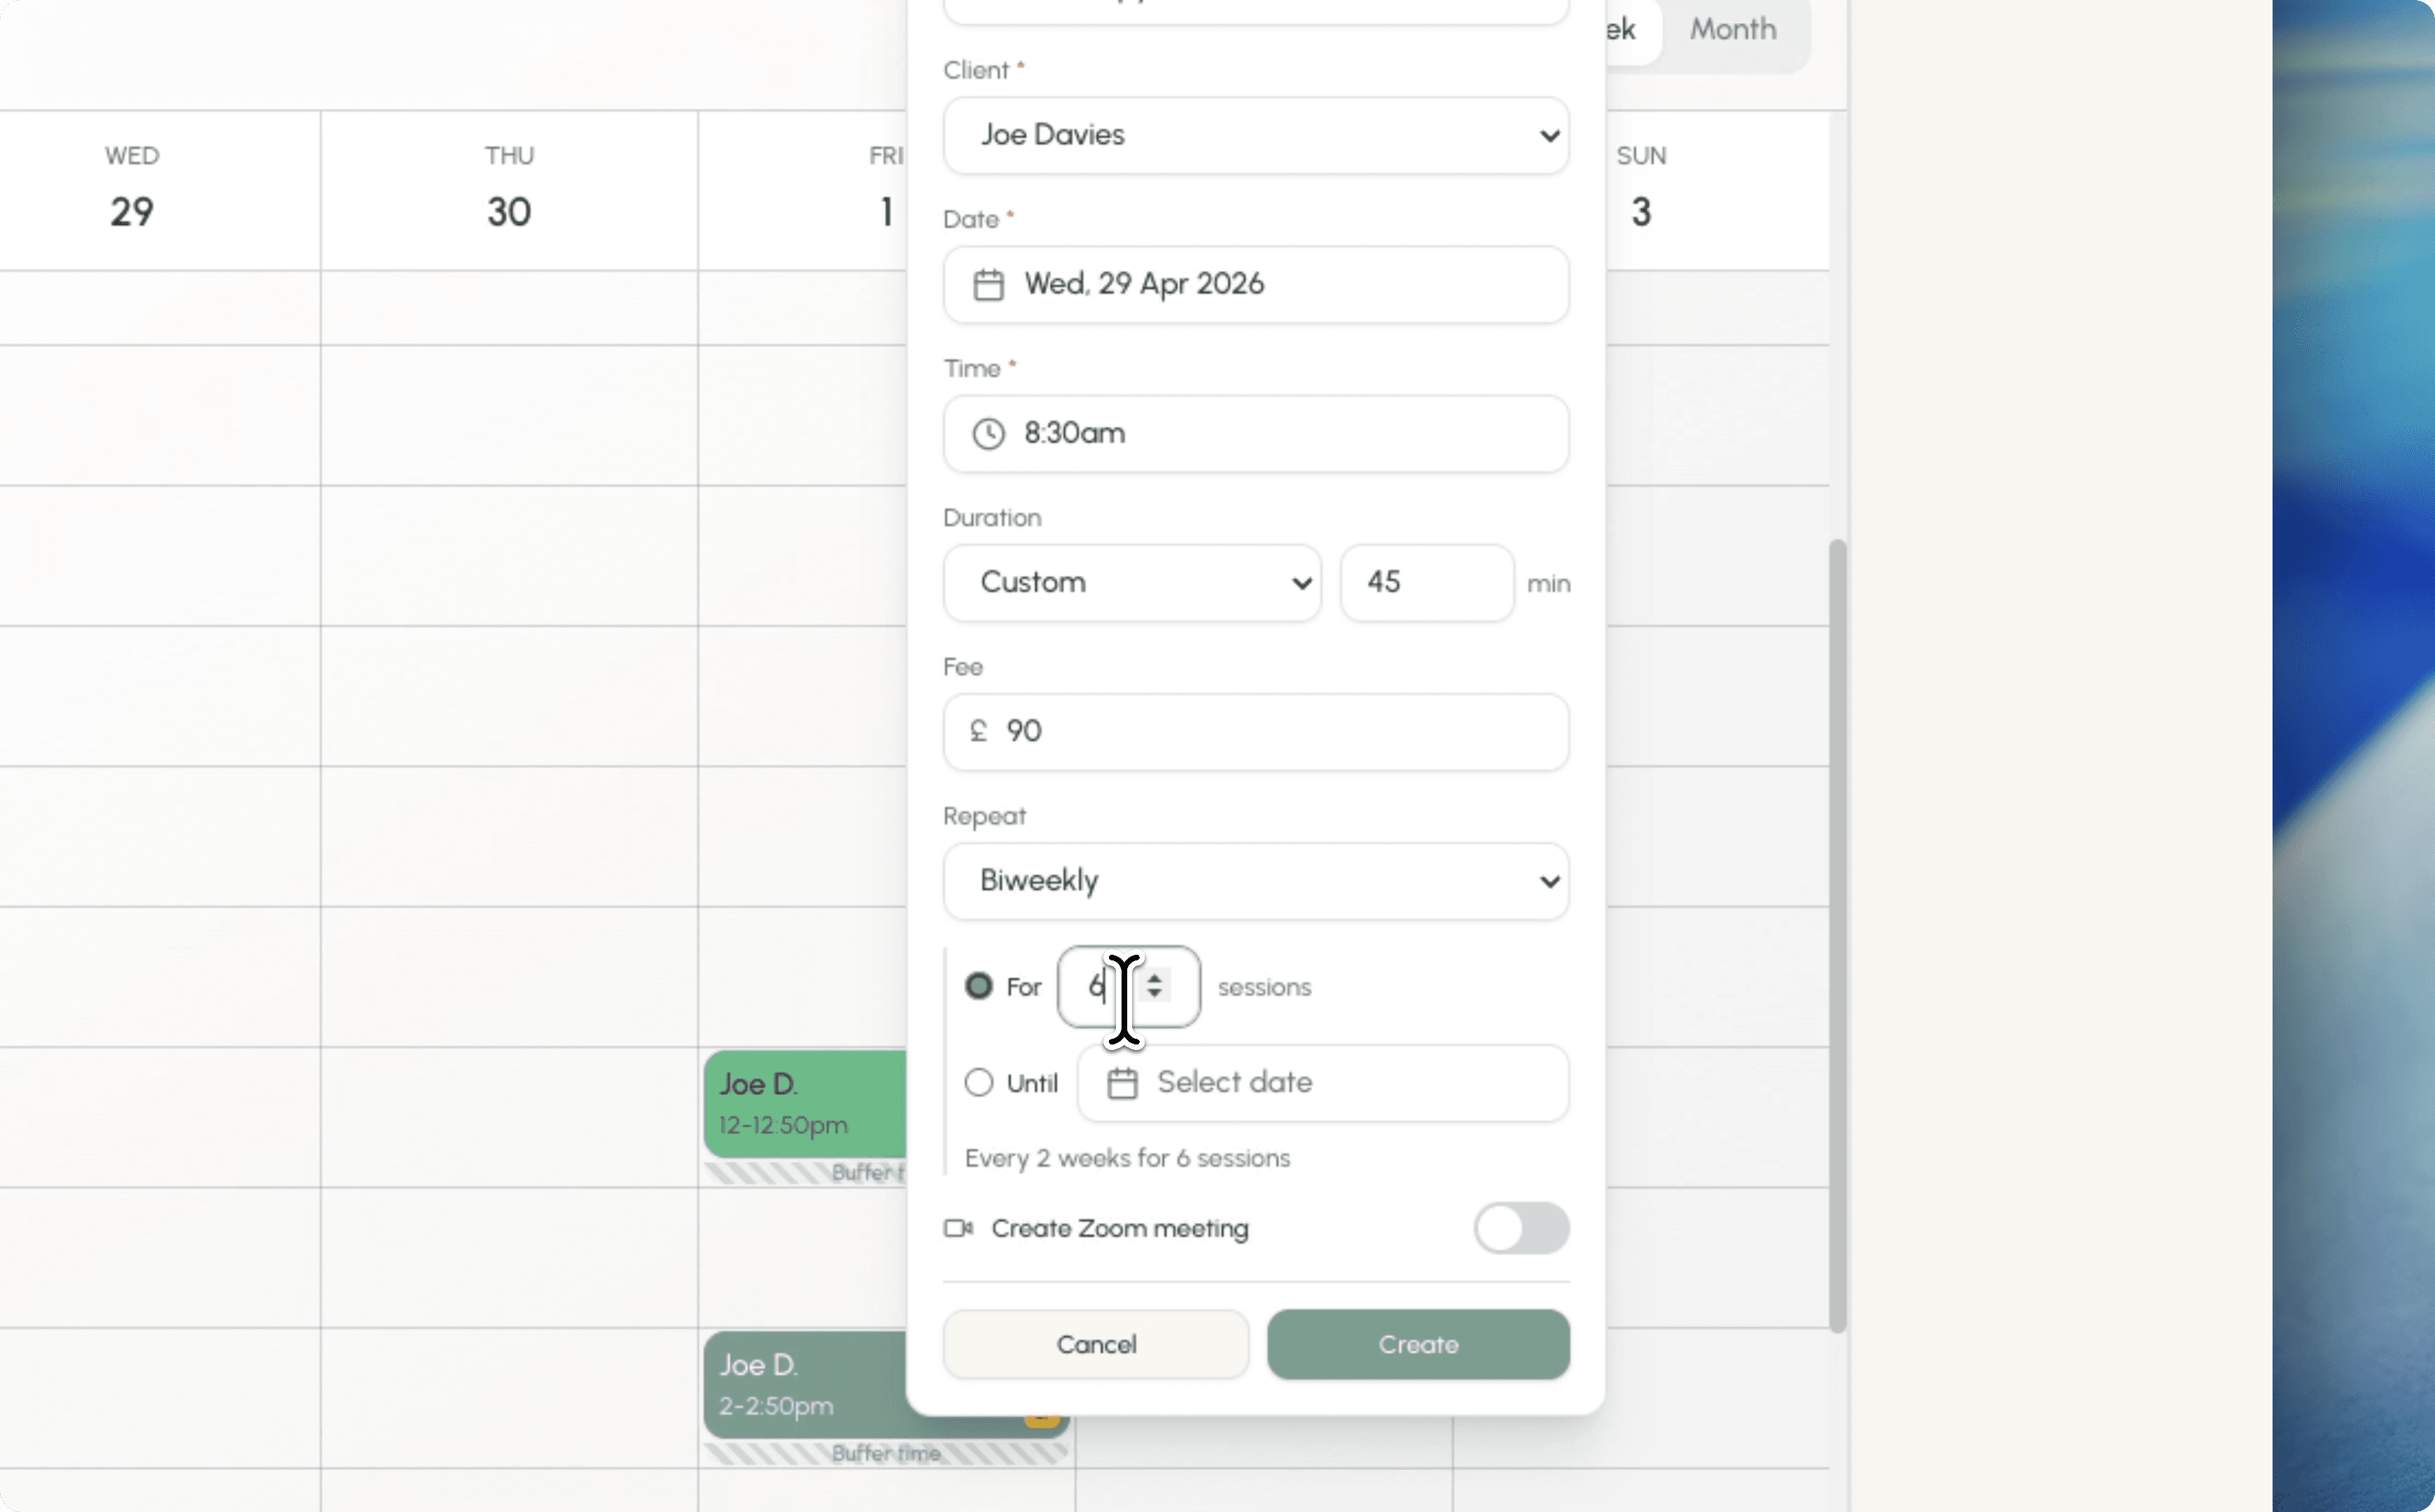Click the calendar icon in Date field
Viewport: 2435px width, 1512px height.
988,285
